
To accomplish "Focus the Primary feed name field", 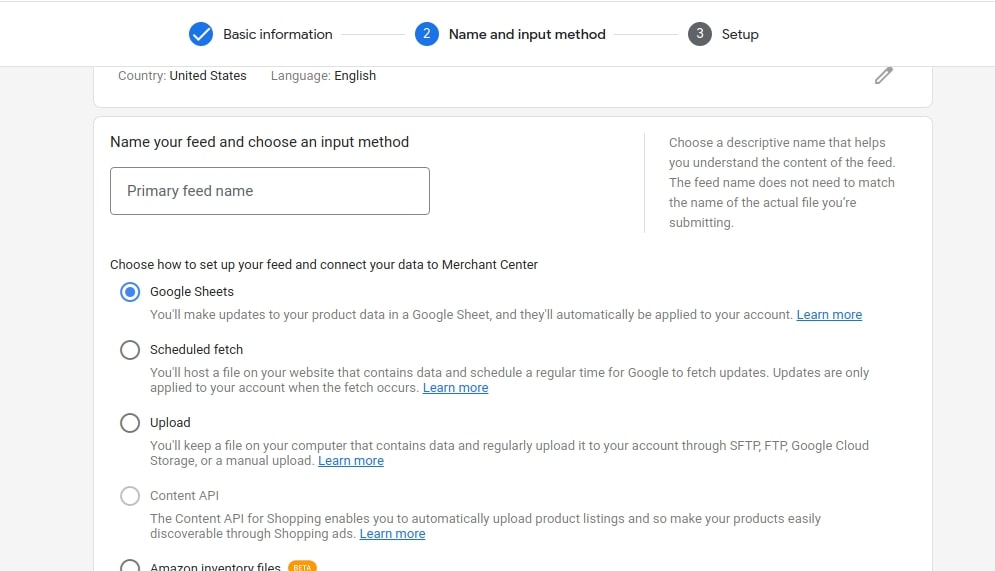I will 270,191.
